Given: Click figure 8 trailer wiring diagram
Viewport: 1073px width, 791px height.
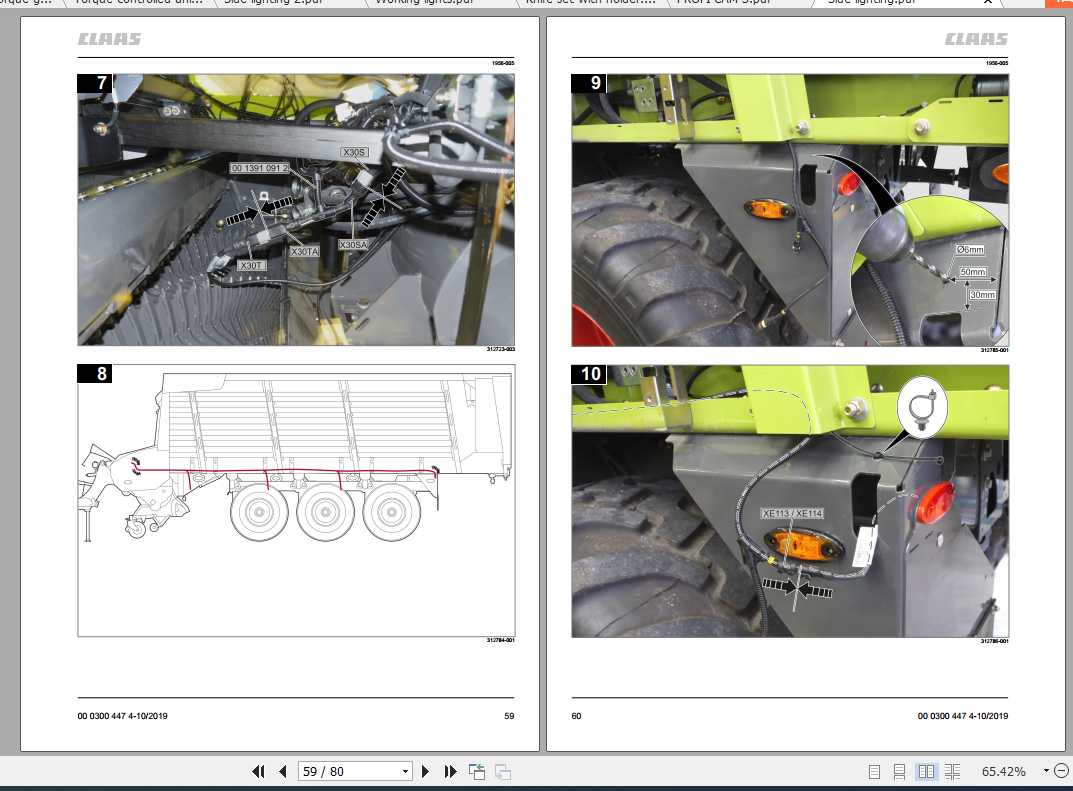Looking at the screenshot, I should point(296,500).
